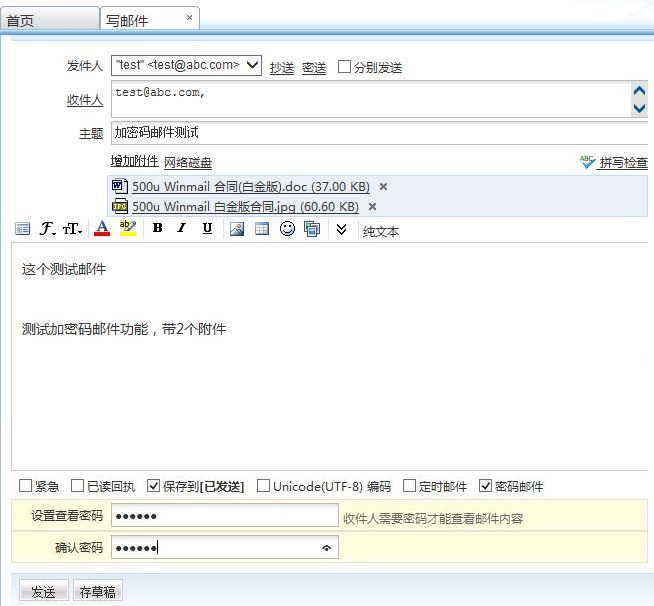
Task: Click the 主题 subject field
Action: [379, 133]
